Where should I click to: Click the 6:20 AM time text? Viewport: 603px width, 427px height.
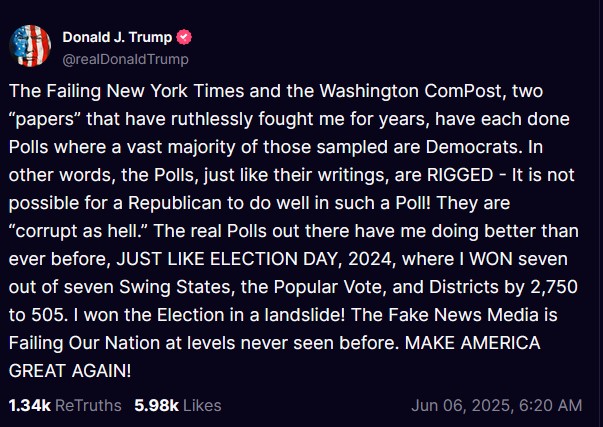click(x=550, y=405)
